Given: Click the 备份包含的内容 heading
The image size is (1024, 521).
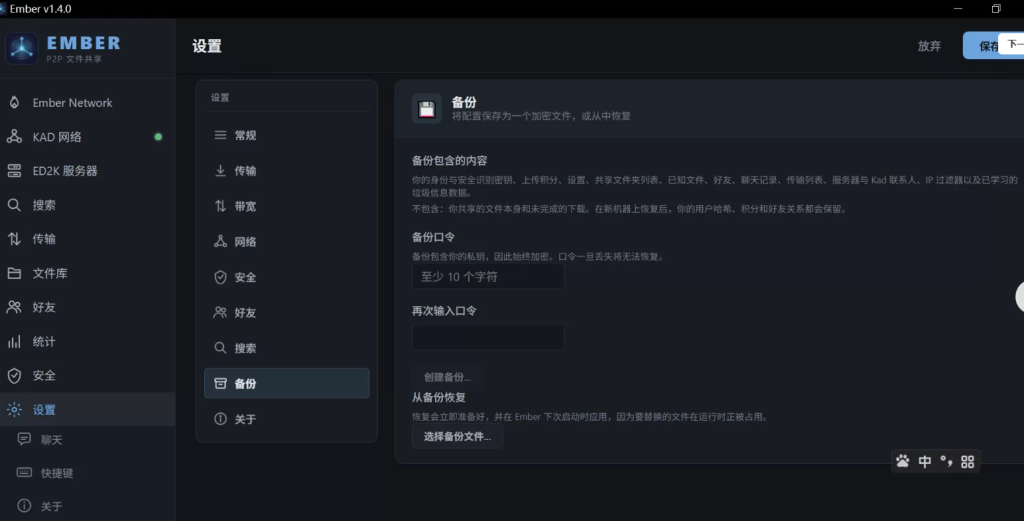Looking at the screenshot, I should tap(449, 161).
